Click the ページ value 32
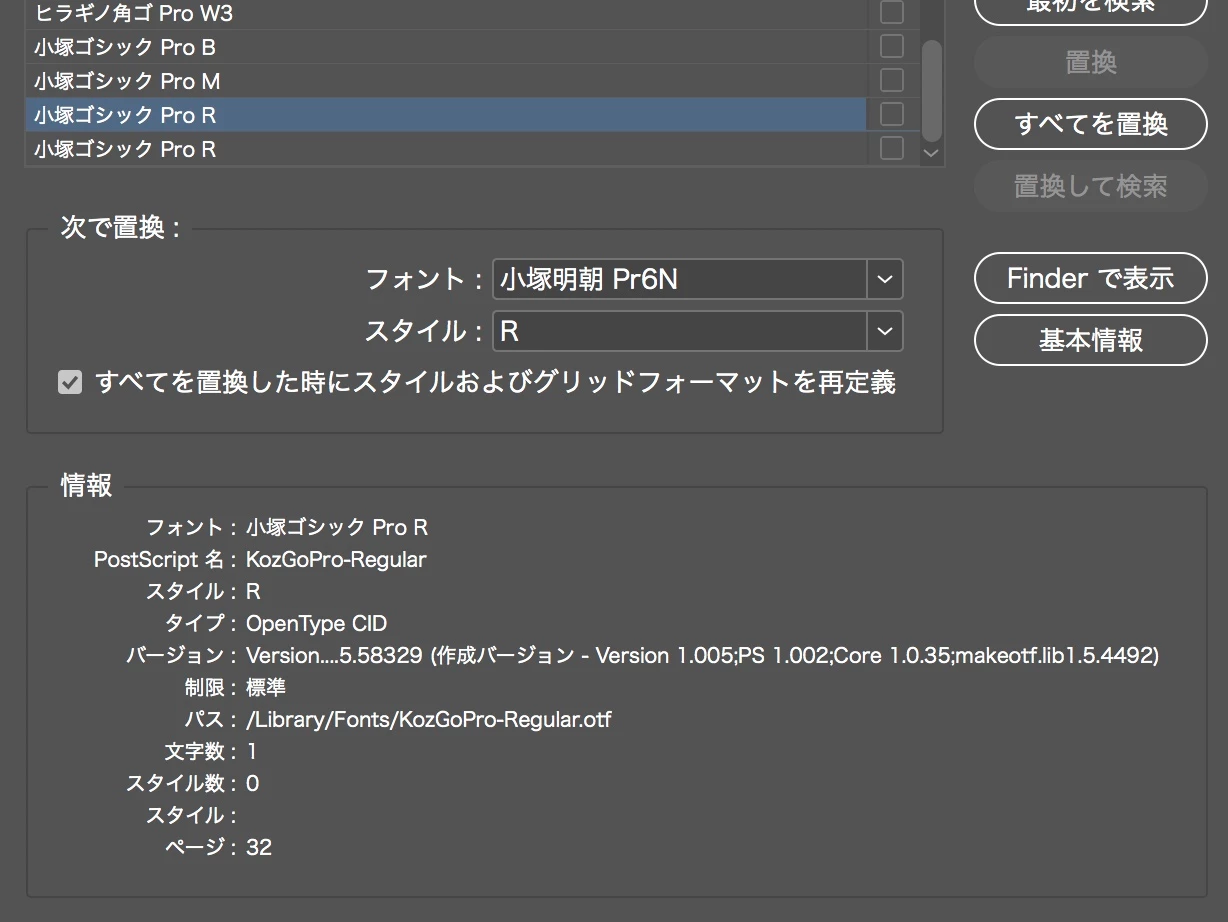This screenshot has height=922, width=1228. tap(259, 847)
